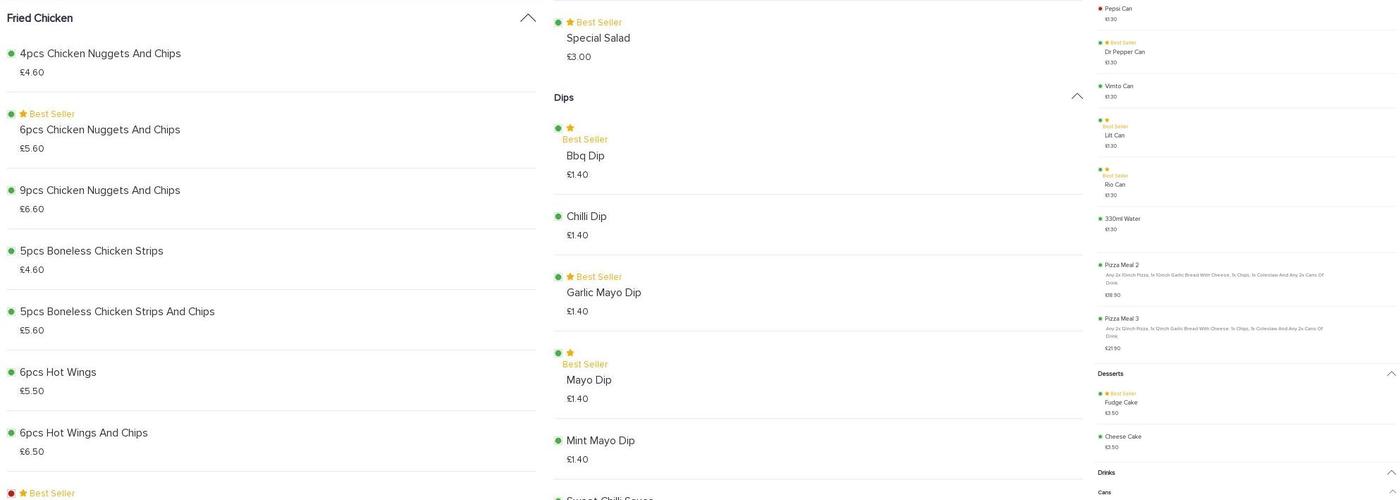This screenshot has width=1400, height=500.
Task: Select Pizza Meal 2 deal
Action: coord(1122,266)
